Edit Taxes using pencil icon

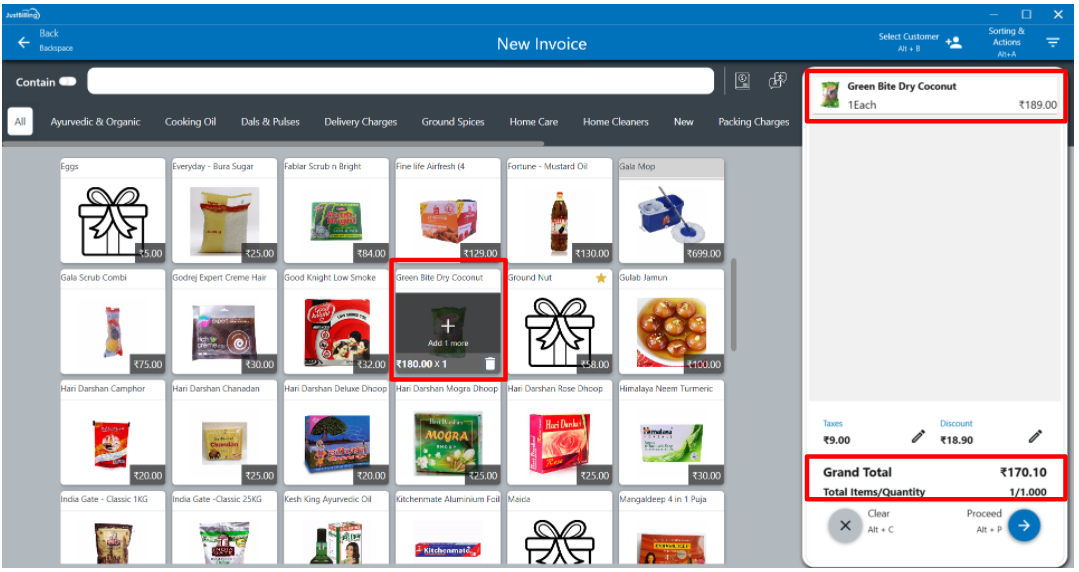[918, 436]
